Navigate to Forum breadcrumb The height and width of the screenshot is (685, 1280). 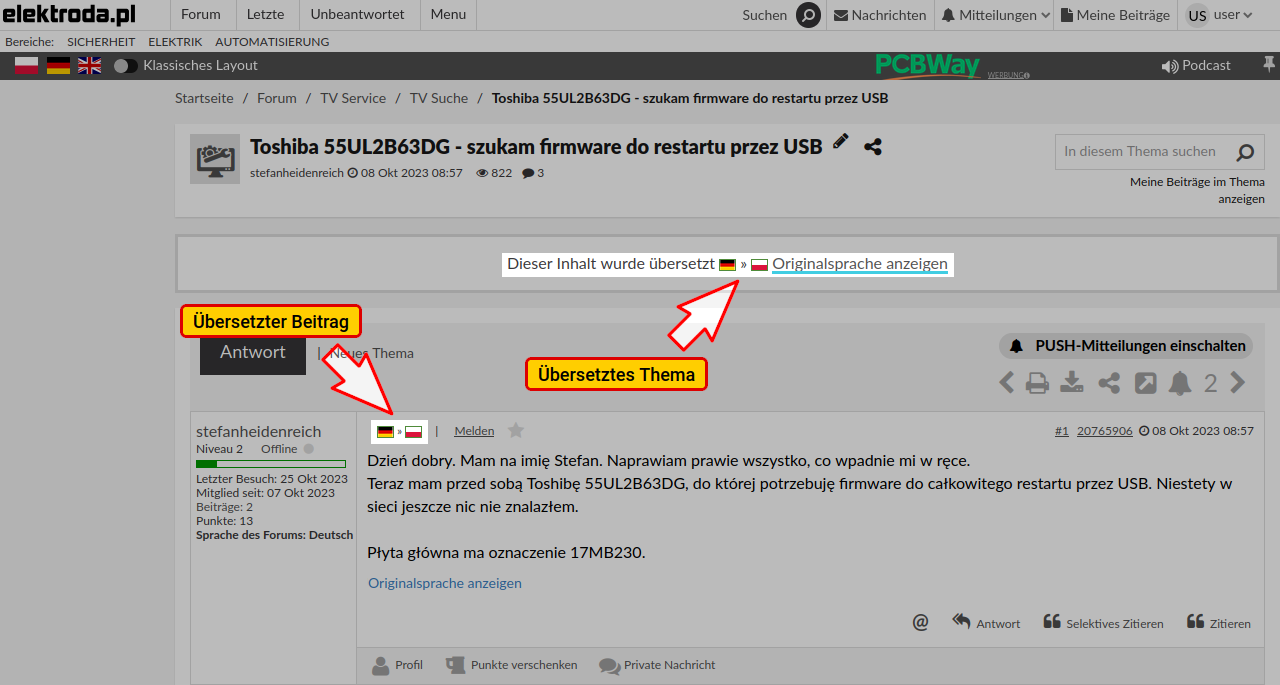tap(277, 98)
